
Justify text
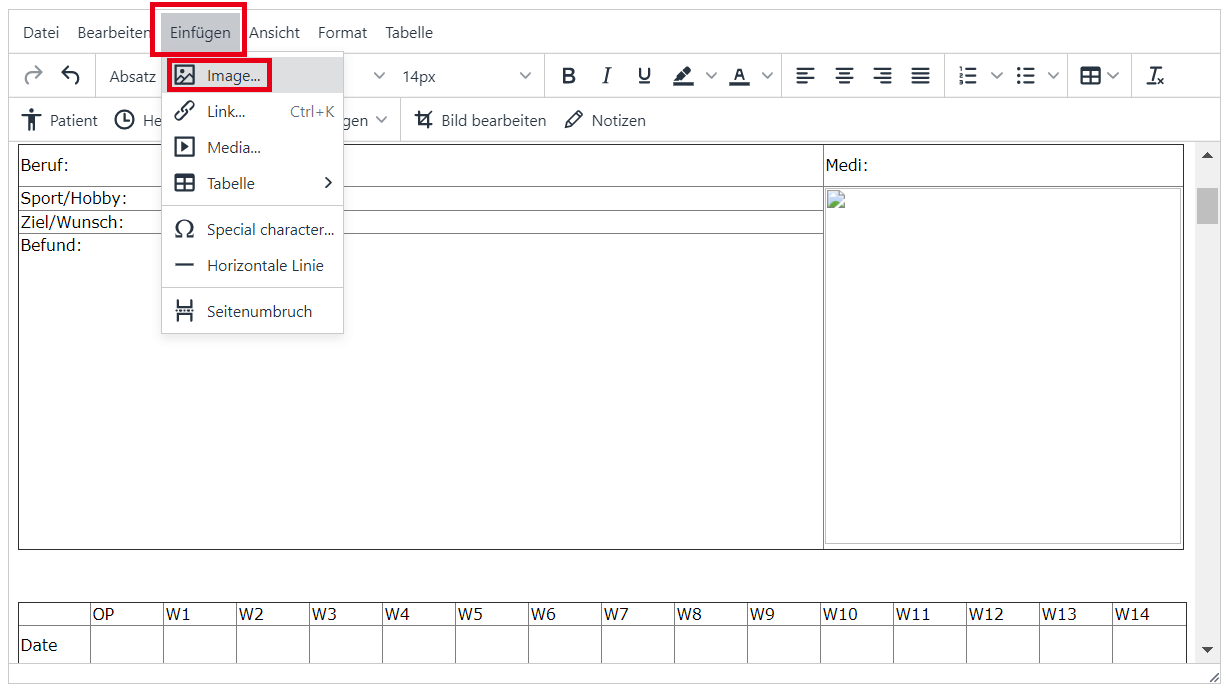click(x=920, y=76)
